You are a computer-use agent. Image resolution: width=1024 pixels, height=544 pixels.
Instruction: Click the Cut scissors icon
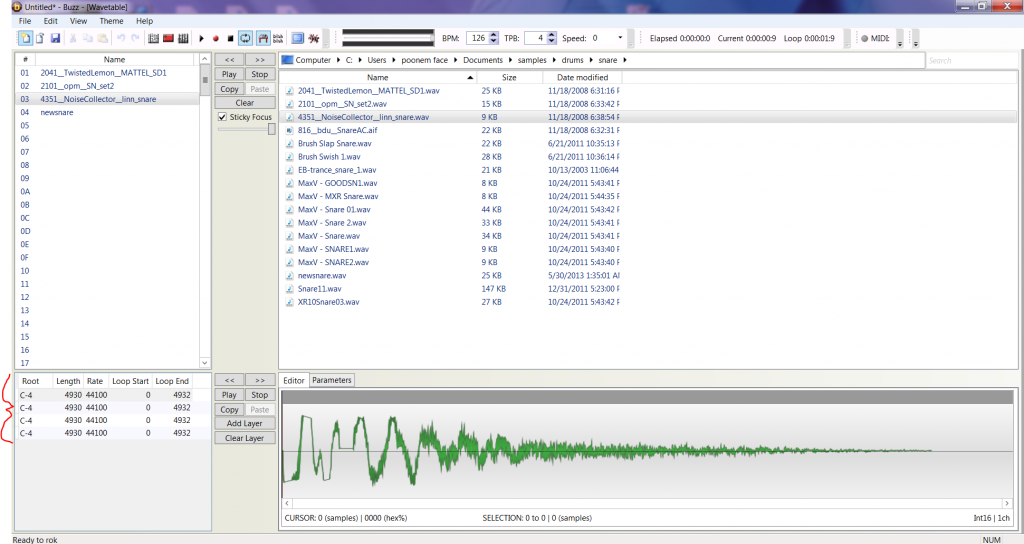pos(72,39)
